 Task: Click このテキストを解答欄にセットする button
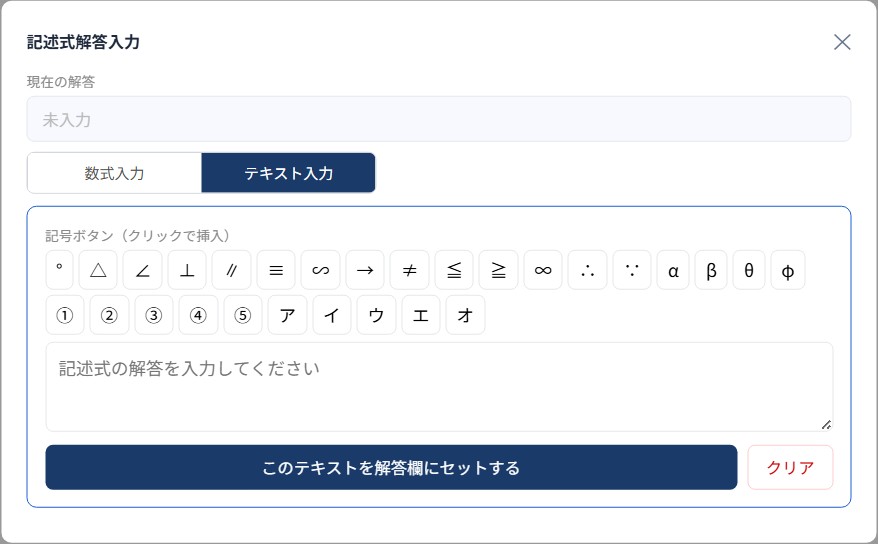[391, 467]
